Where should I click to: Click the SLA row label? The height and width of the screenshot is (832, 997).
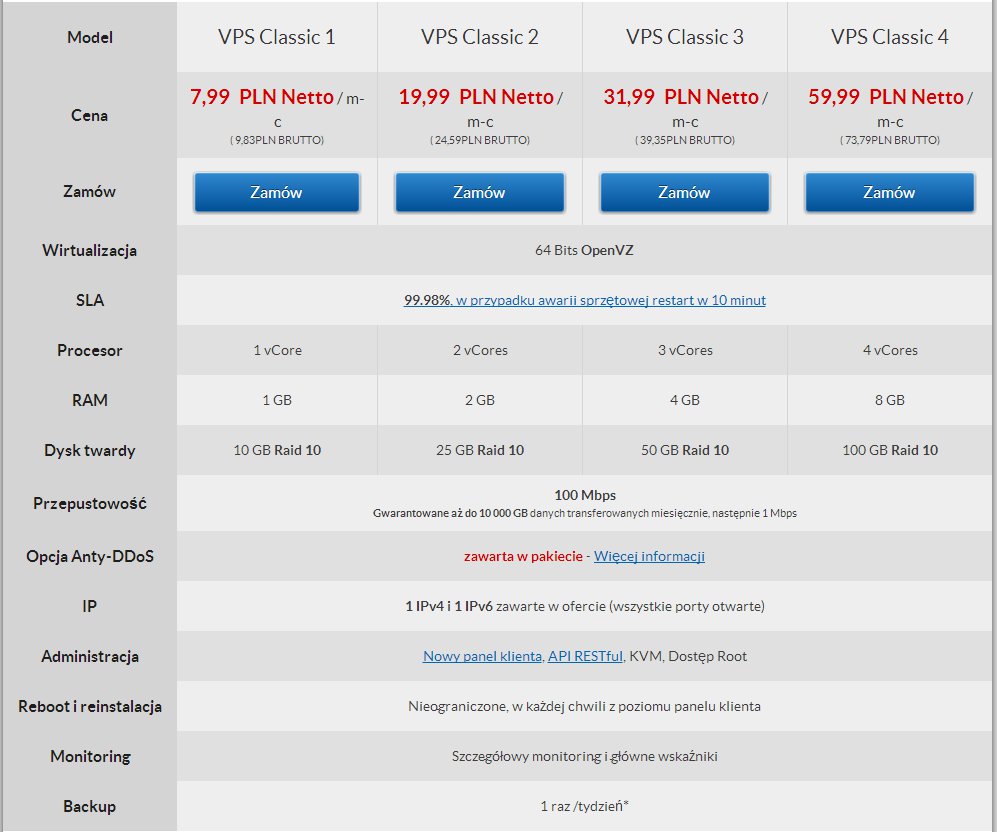click(x=90, y=300)
